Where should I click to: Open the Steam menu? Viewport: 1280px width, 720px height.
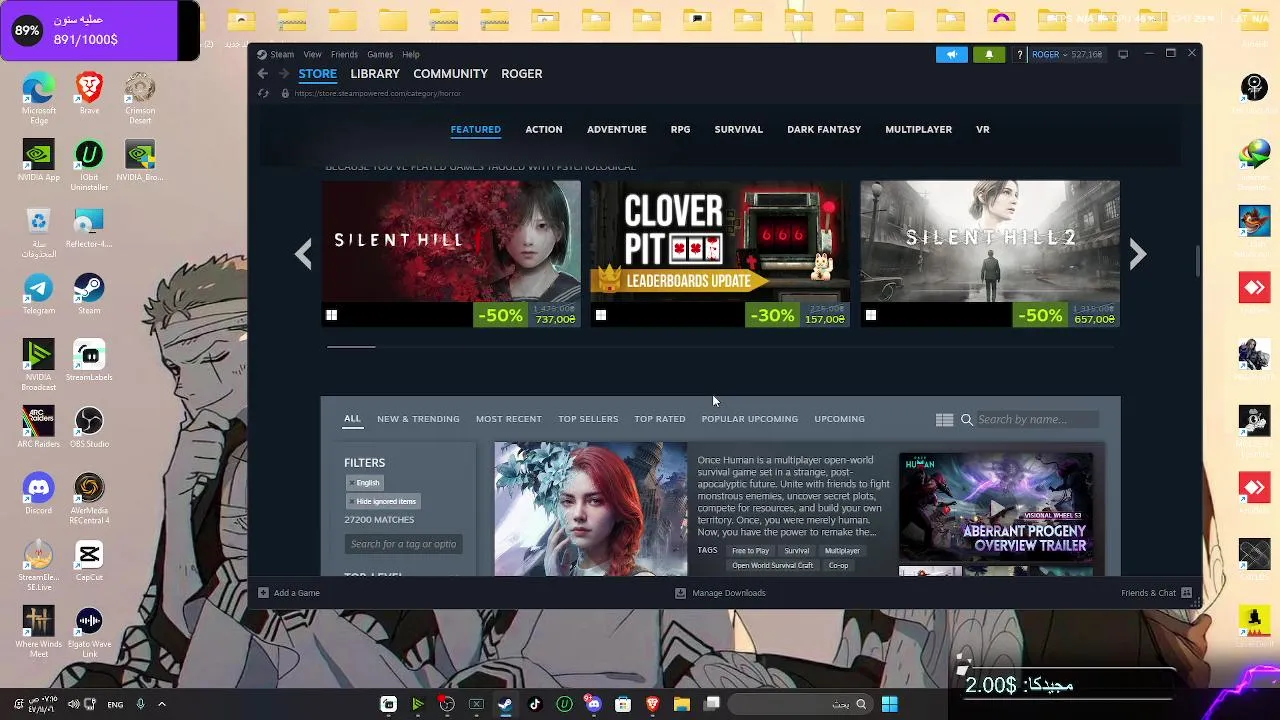282,54
